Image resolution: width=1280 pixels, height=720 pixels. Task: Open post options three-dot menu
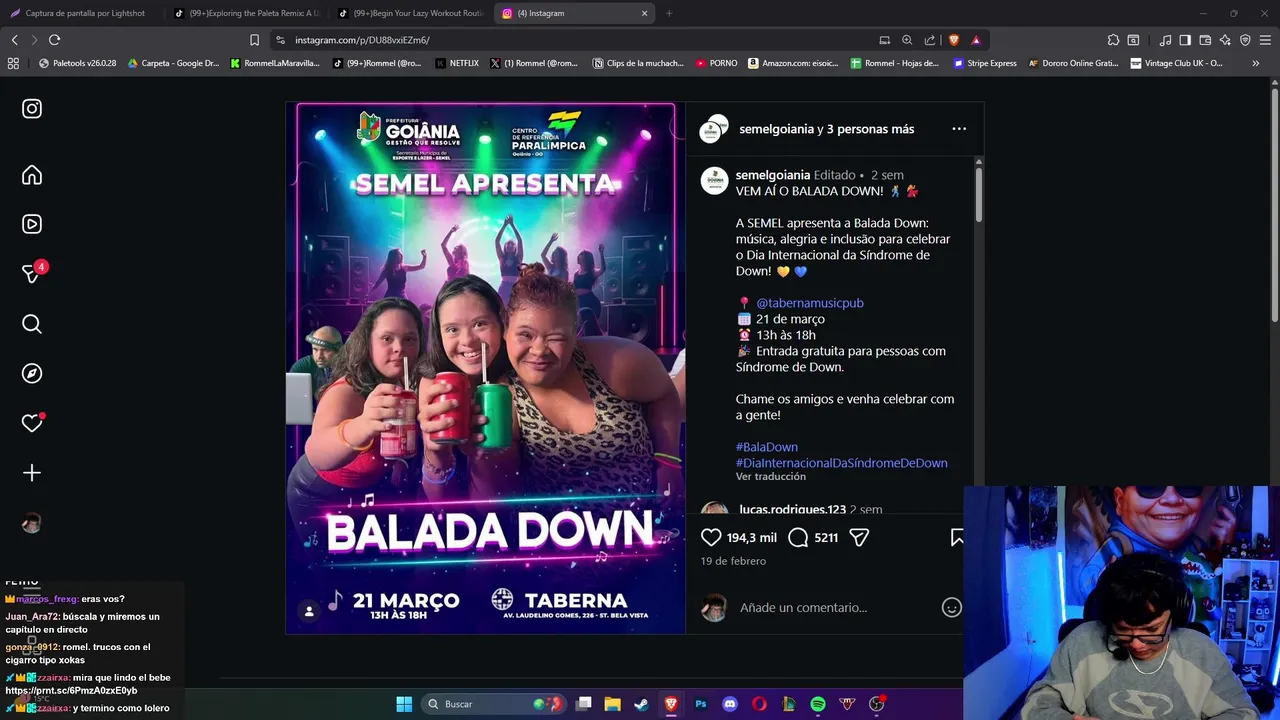click(x=959, y=129)
